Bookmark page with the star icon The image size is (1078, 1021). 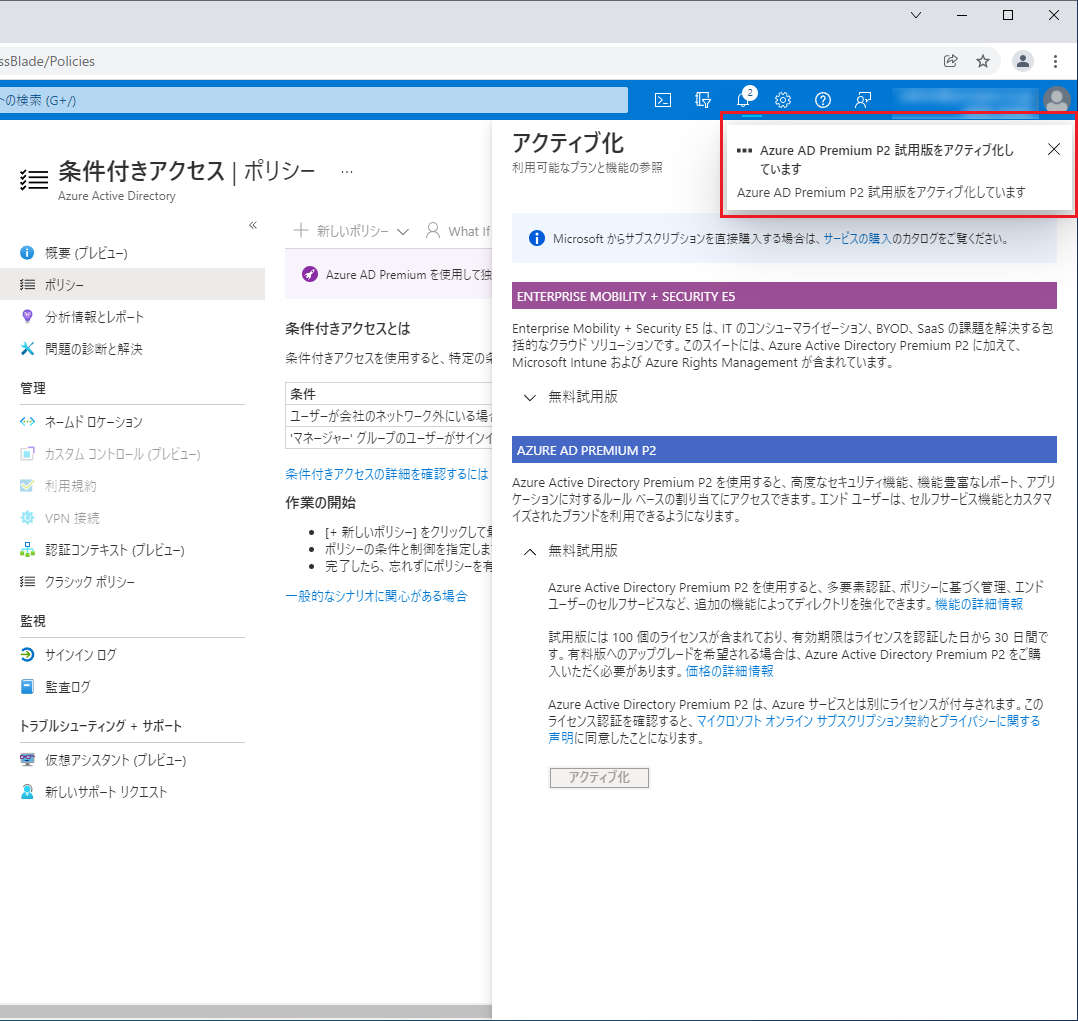[983, 61]
